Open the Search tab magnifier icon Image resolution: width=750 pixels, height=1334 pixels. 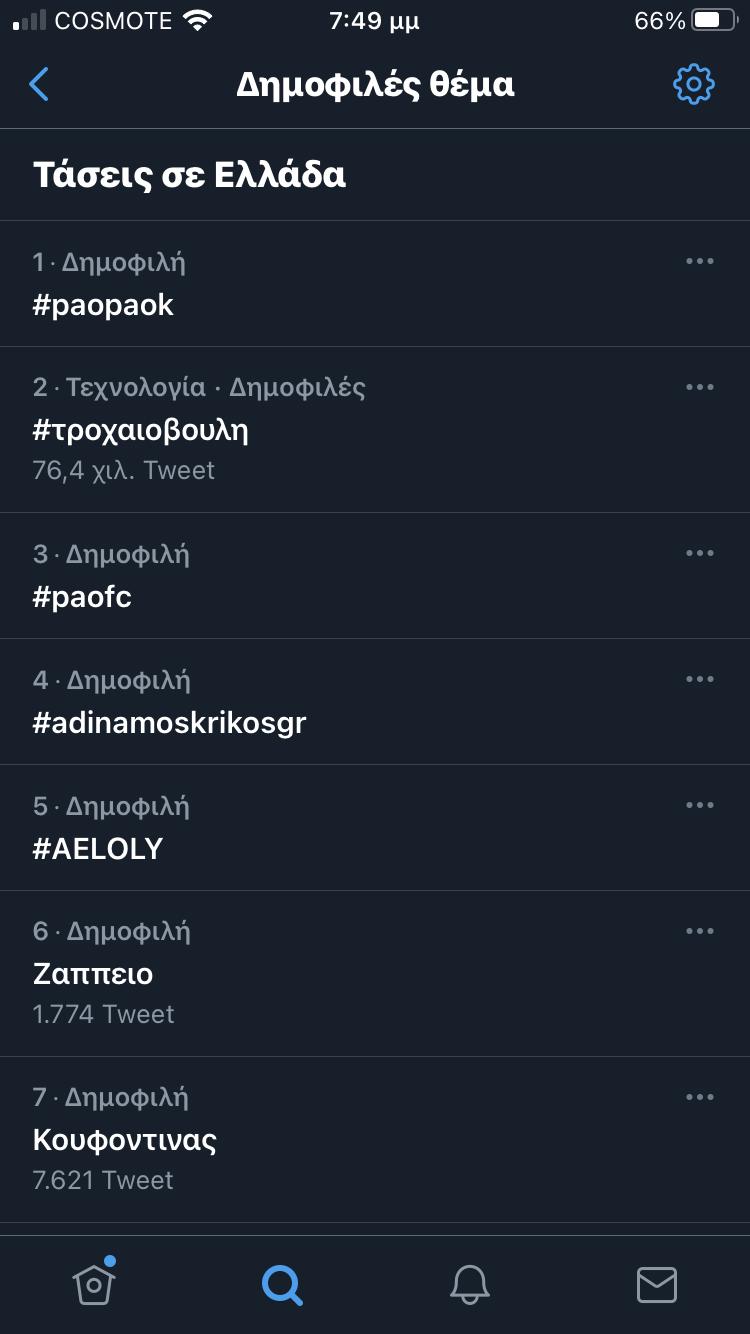(x=282, y=1284)
